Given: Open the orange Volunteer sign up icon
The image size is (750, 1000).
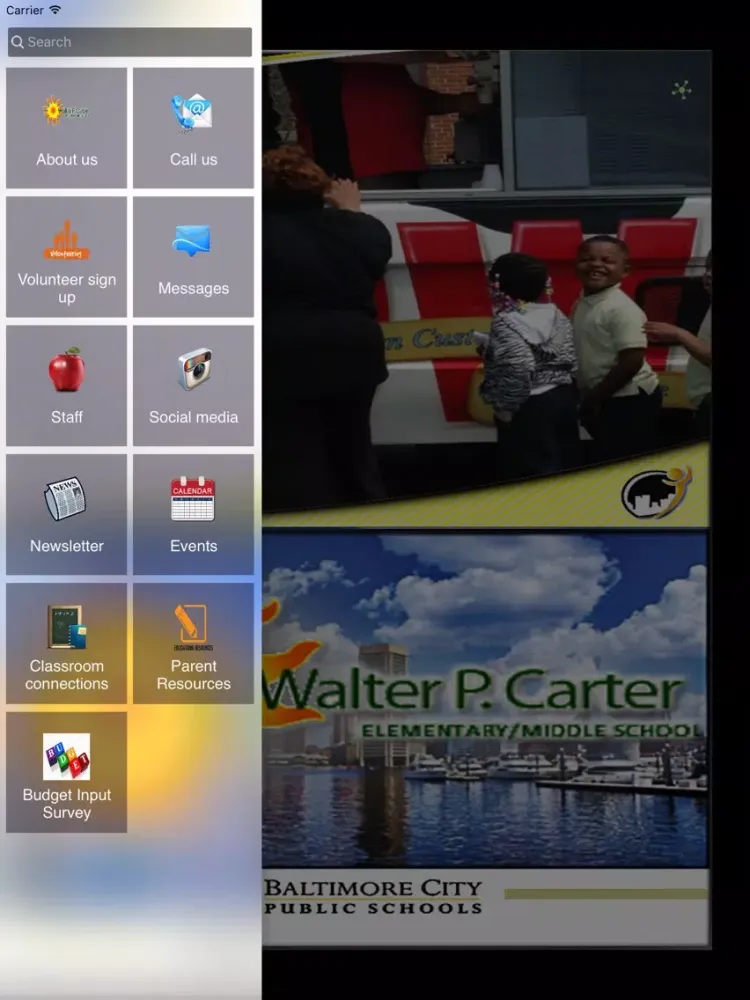Looking at the screenshot, I should click(66, 241).
